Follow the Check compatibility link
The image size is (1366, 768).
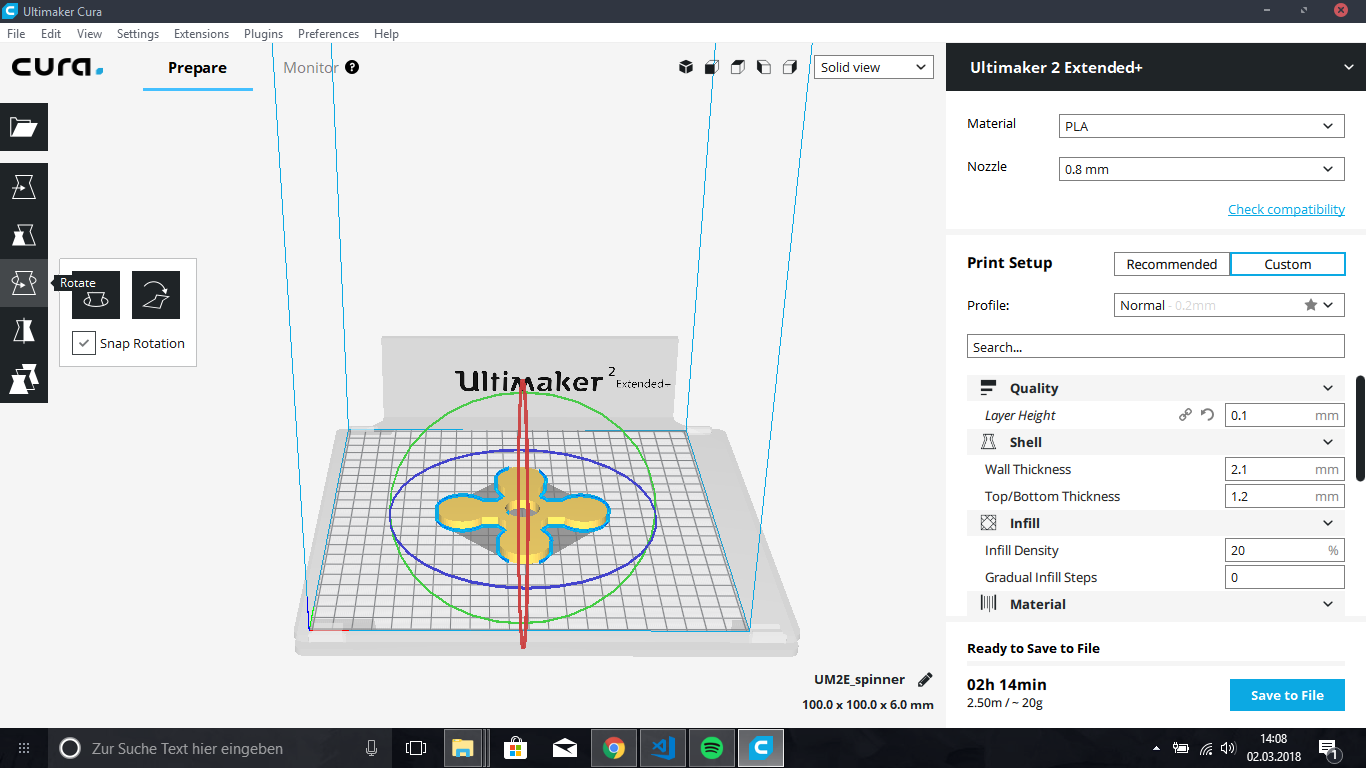(1286, 209)
